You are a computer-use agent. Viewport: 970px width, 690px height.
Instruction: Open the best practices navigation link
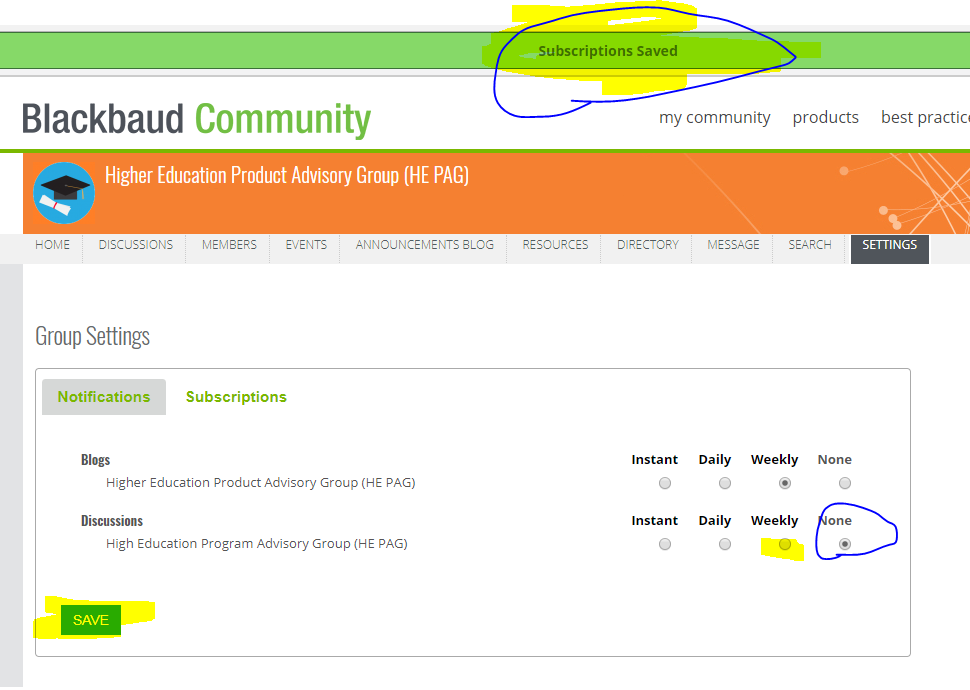coord(925,117)
